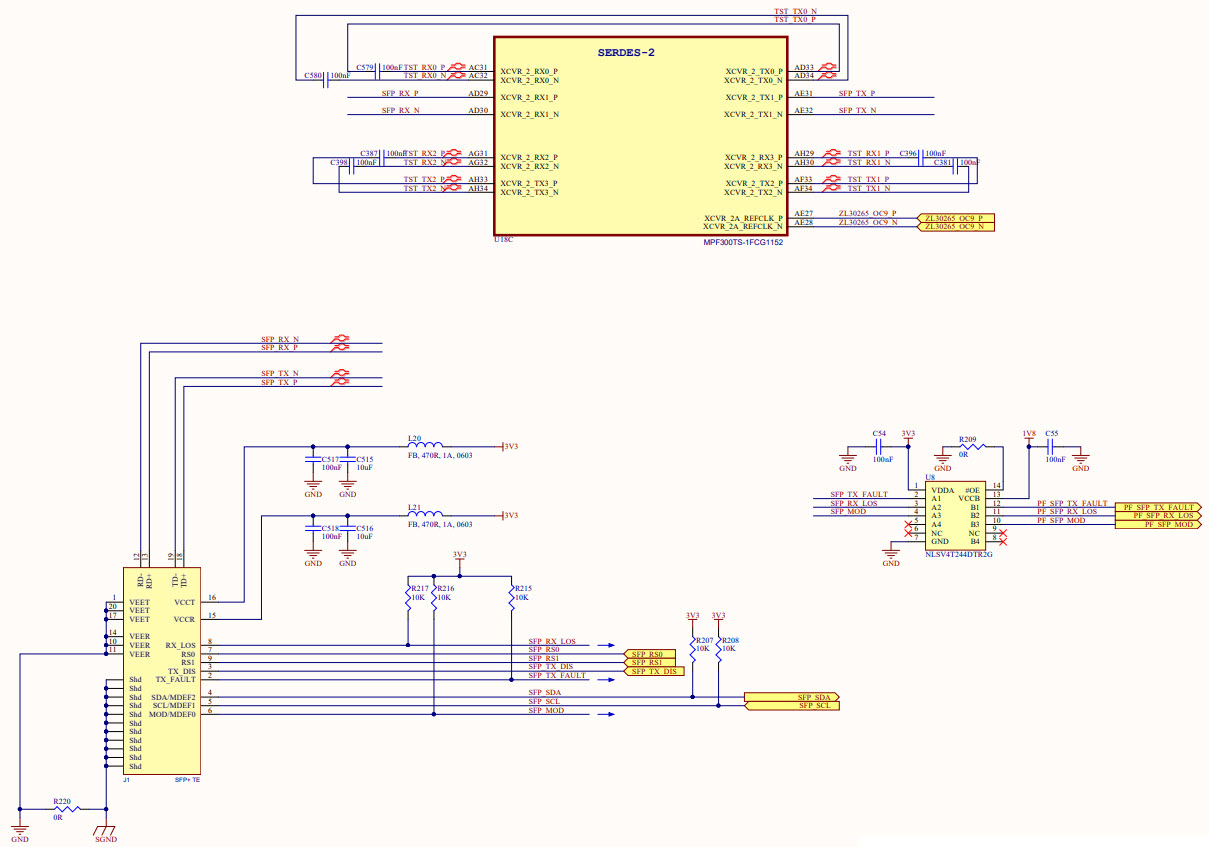
Task: Click the PF_SFP_TX_FAULT port flag
Action: (x=1159, y=507)
